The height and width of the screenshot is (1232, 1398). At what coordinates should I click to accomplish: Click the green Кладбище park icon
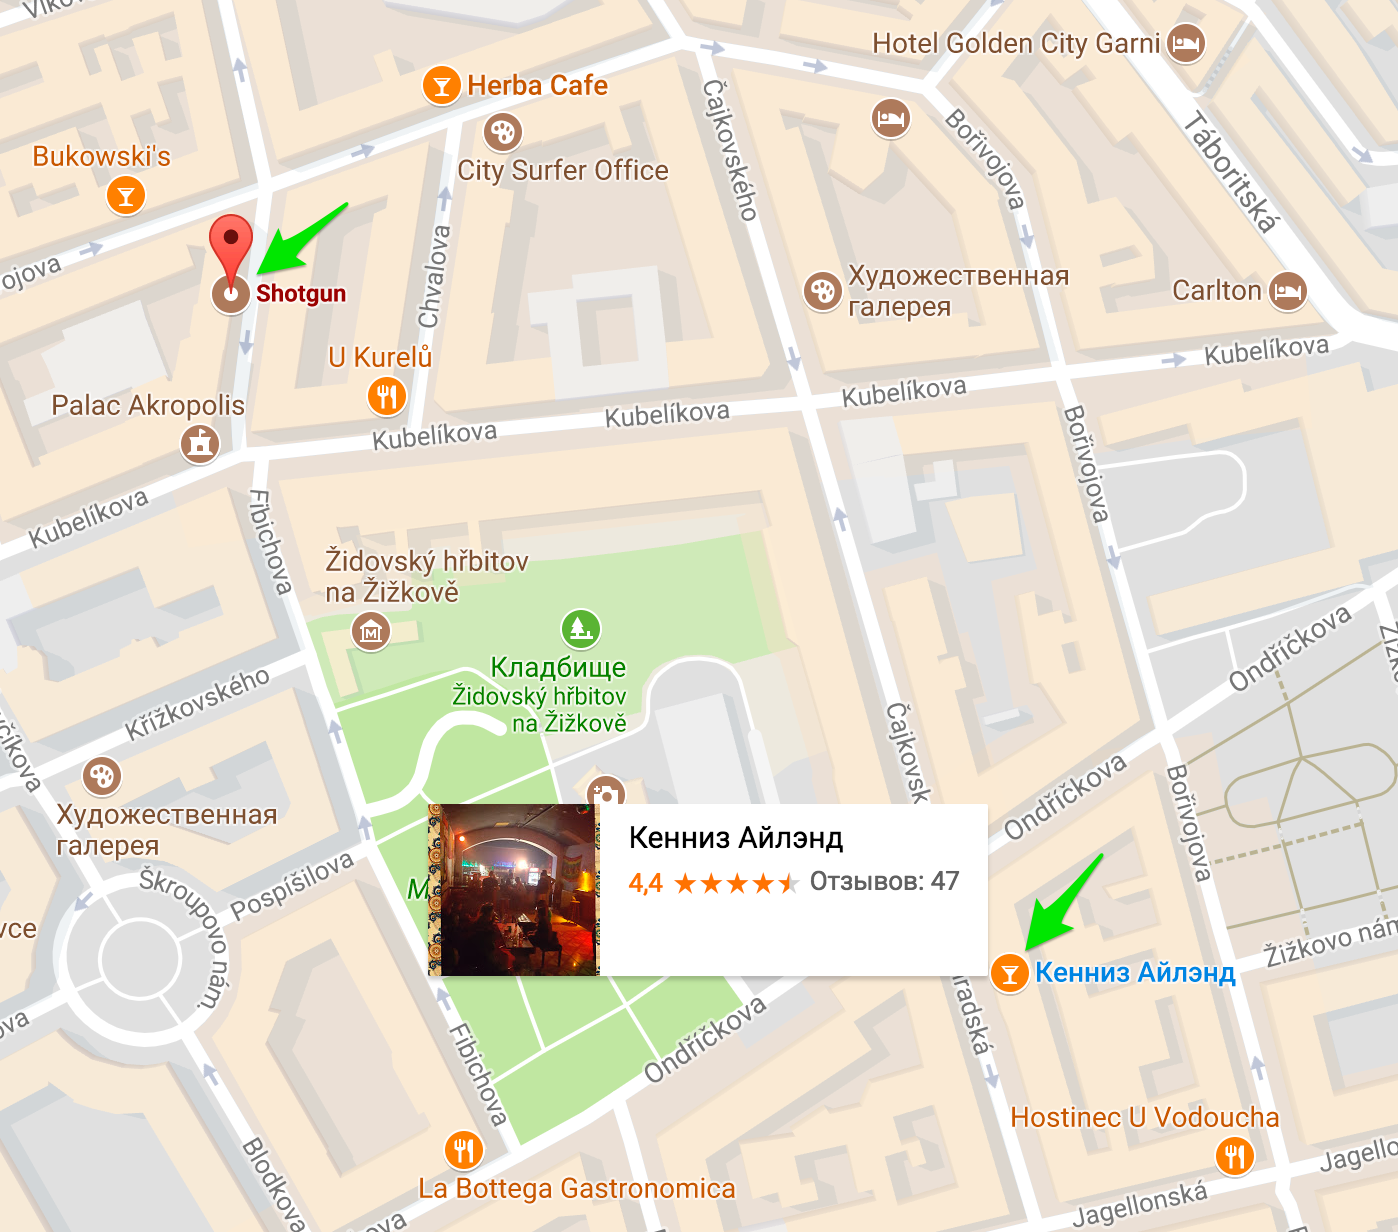(581, 629)
